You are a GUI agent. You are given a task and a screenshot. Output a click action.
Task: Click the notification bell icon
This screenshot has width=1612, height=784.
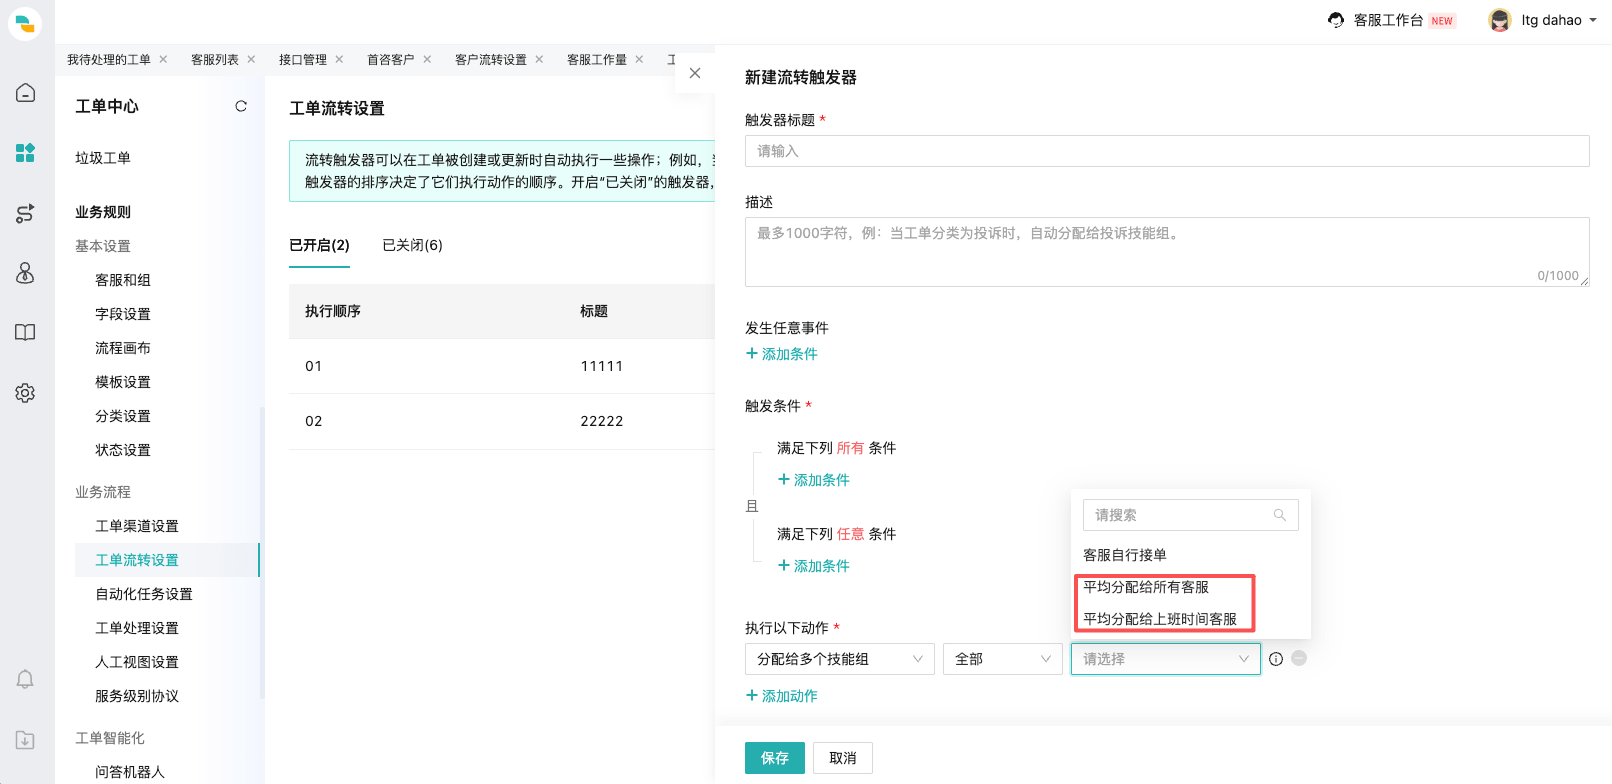coord(26,680)
